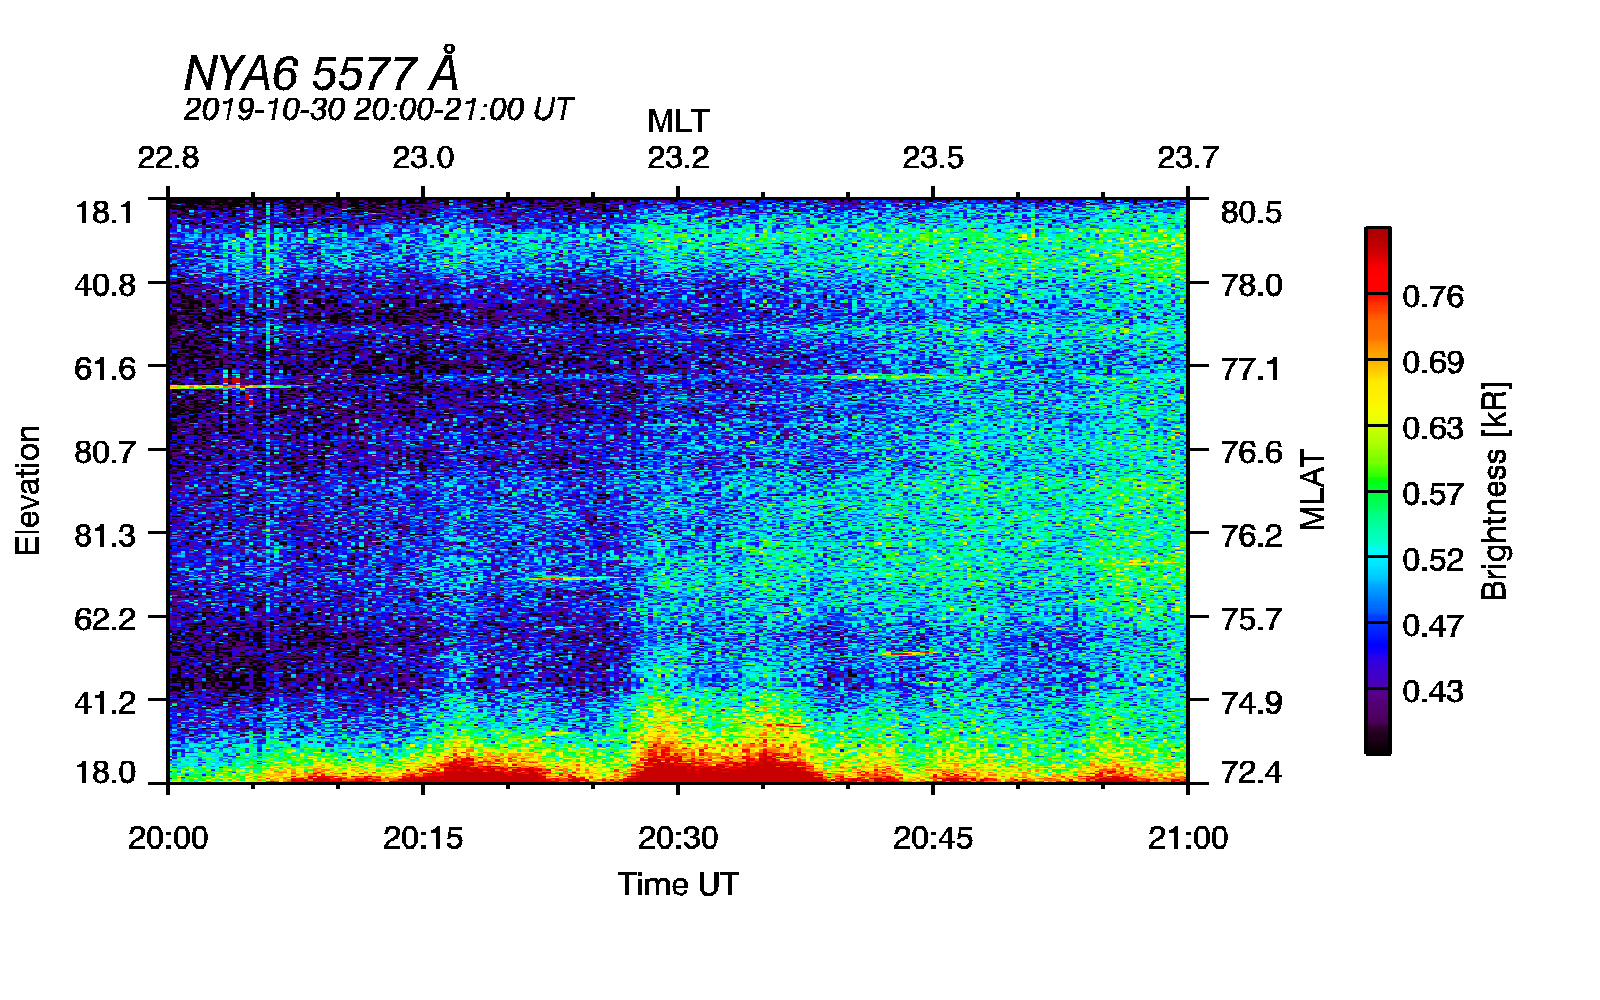Click the MLAT tick label '76.6'
The width and height of the screenshot is (1600, 1000).
tap(1252, 452)
